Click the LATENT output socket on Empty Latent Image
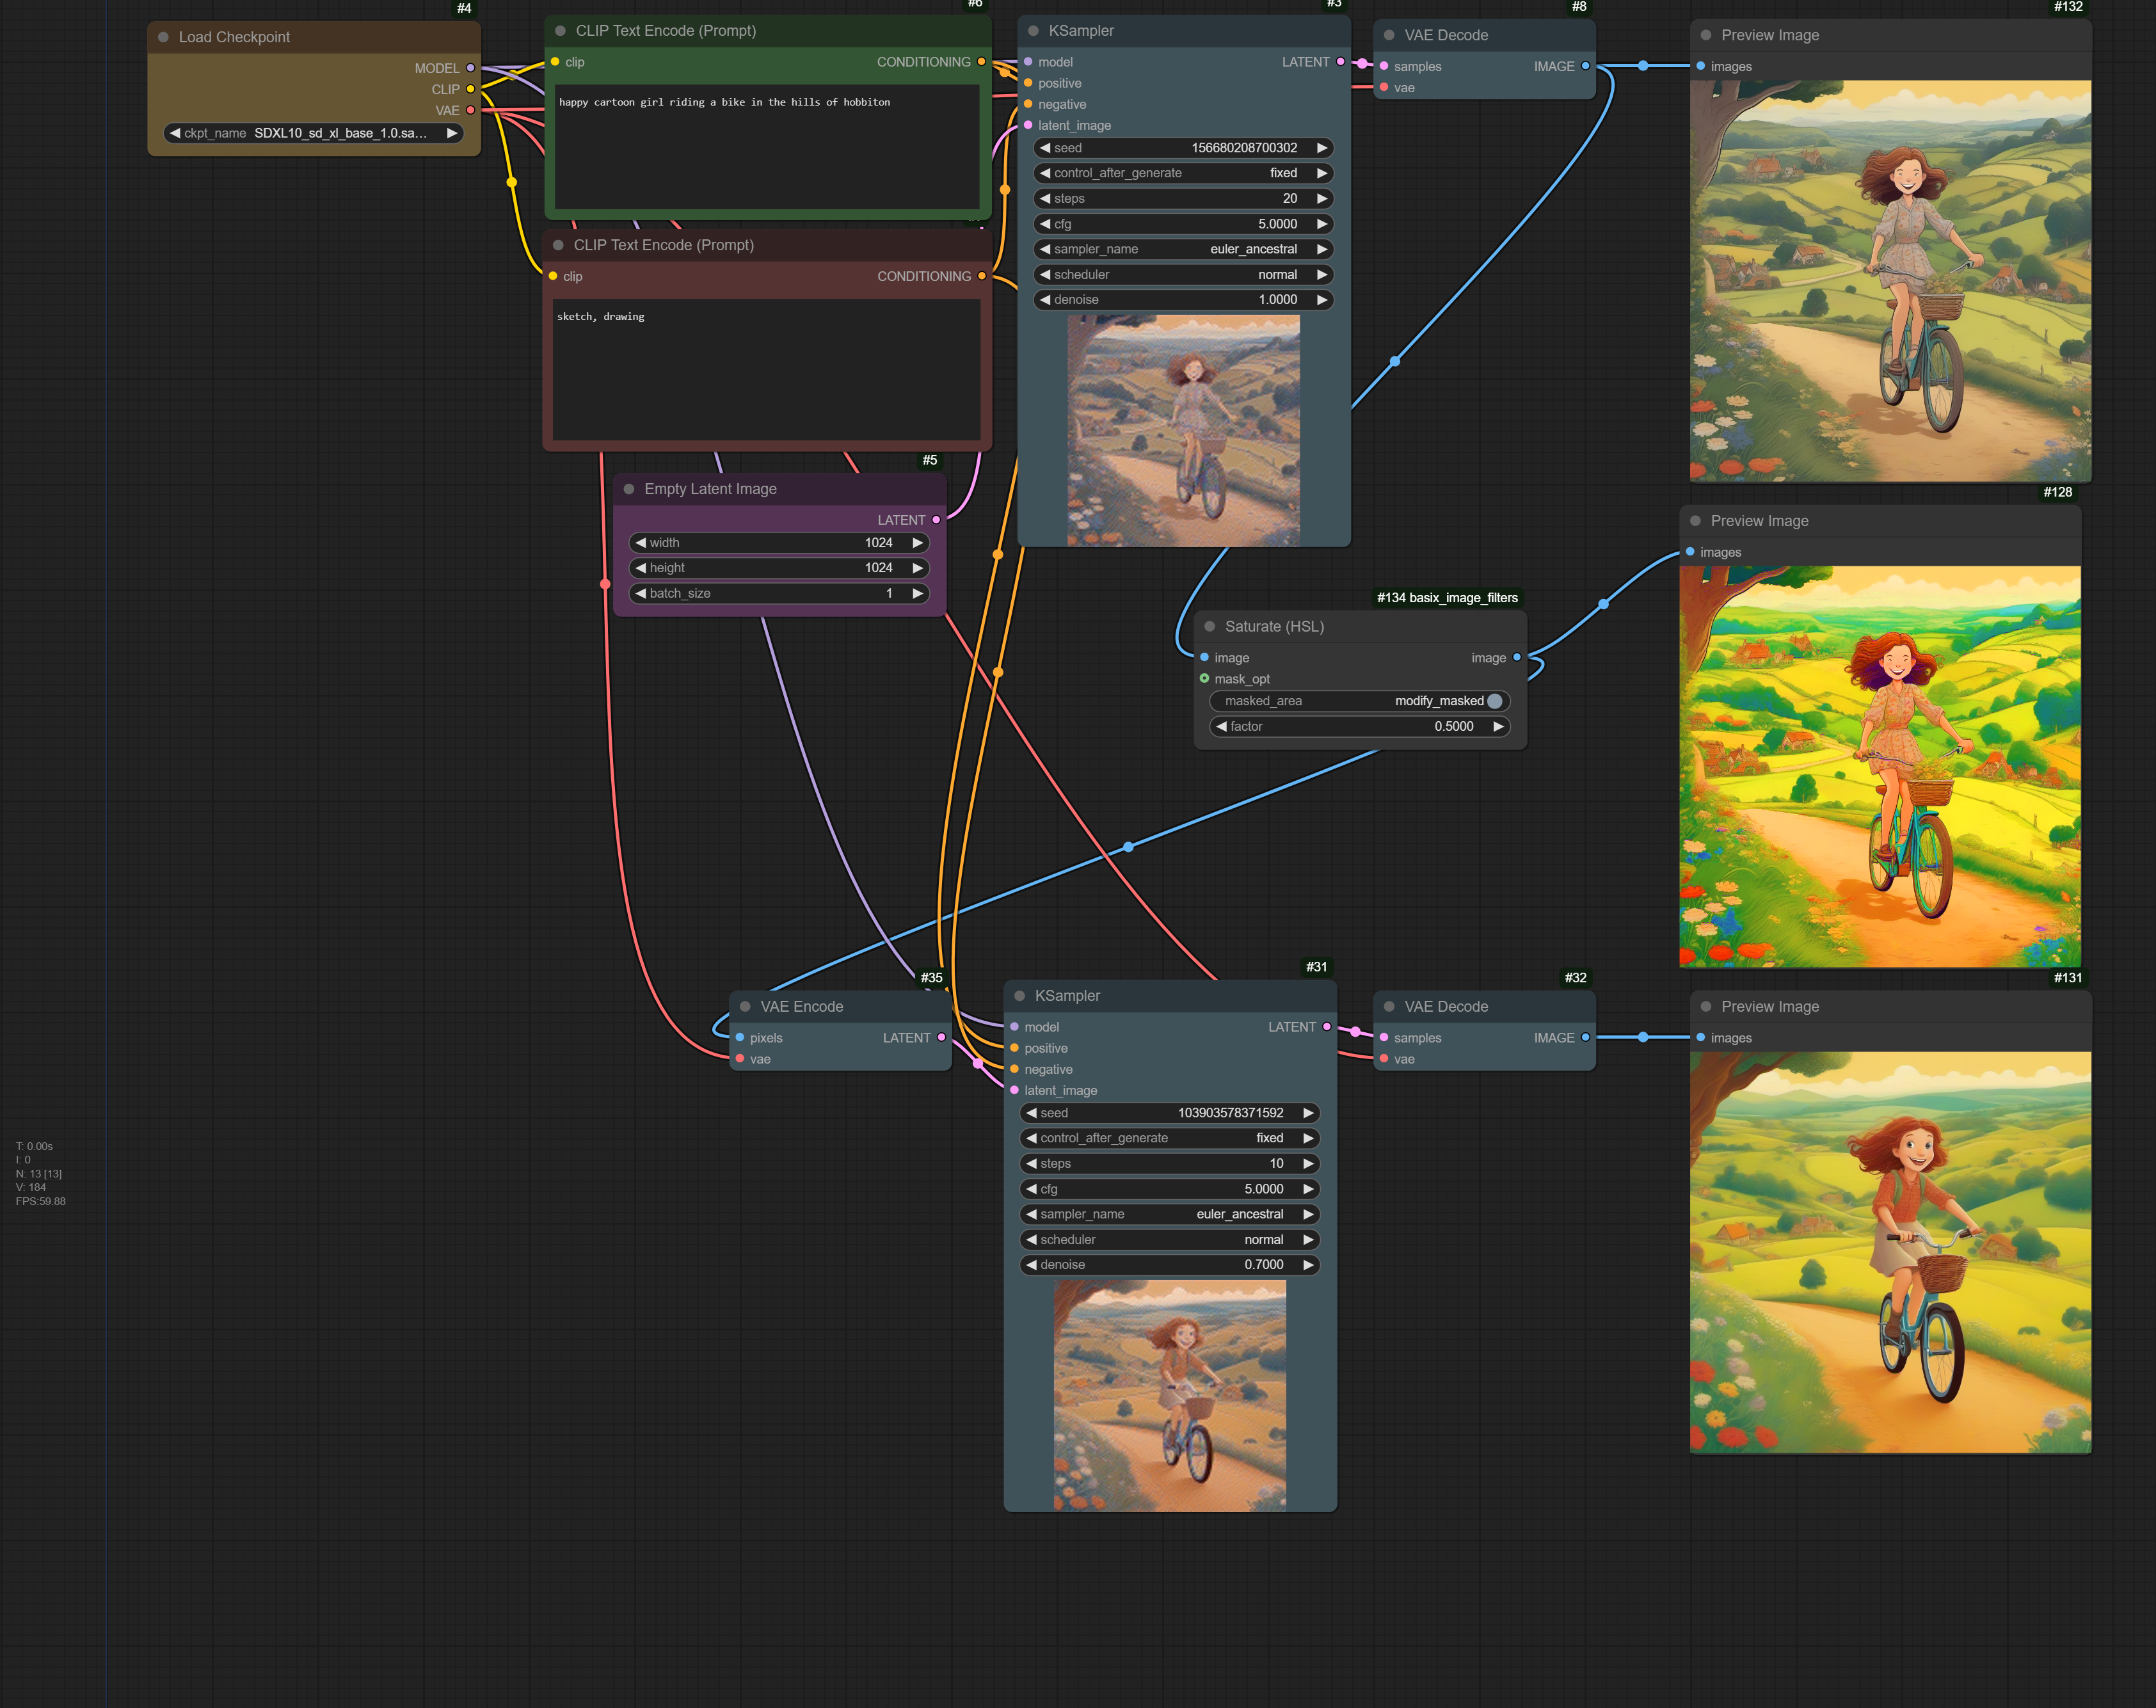This screenshot has width=2156, height=1708. 936,520
